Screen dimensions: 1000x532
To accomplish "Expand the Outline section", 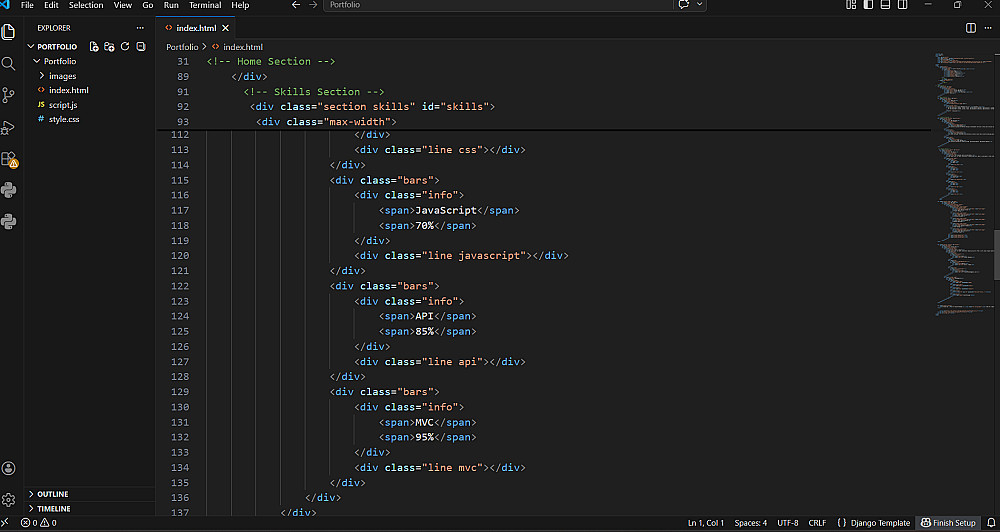I will point(53,494).
